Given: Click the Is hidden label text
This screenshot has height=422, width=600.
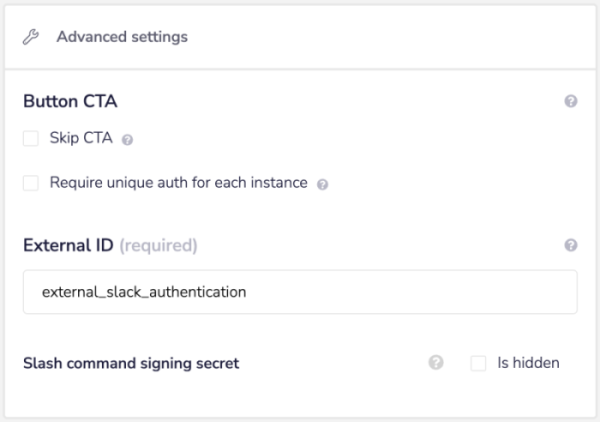Looking at the screenshot, I should [528, 363].
